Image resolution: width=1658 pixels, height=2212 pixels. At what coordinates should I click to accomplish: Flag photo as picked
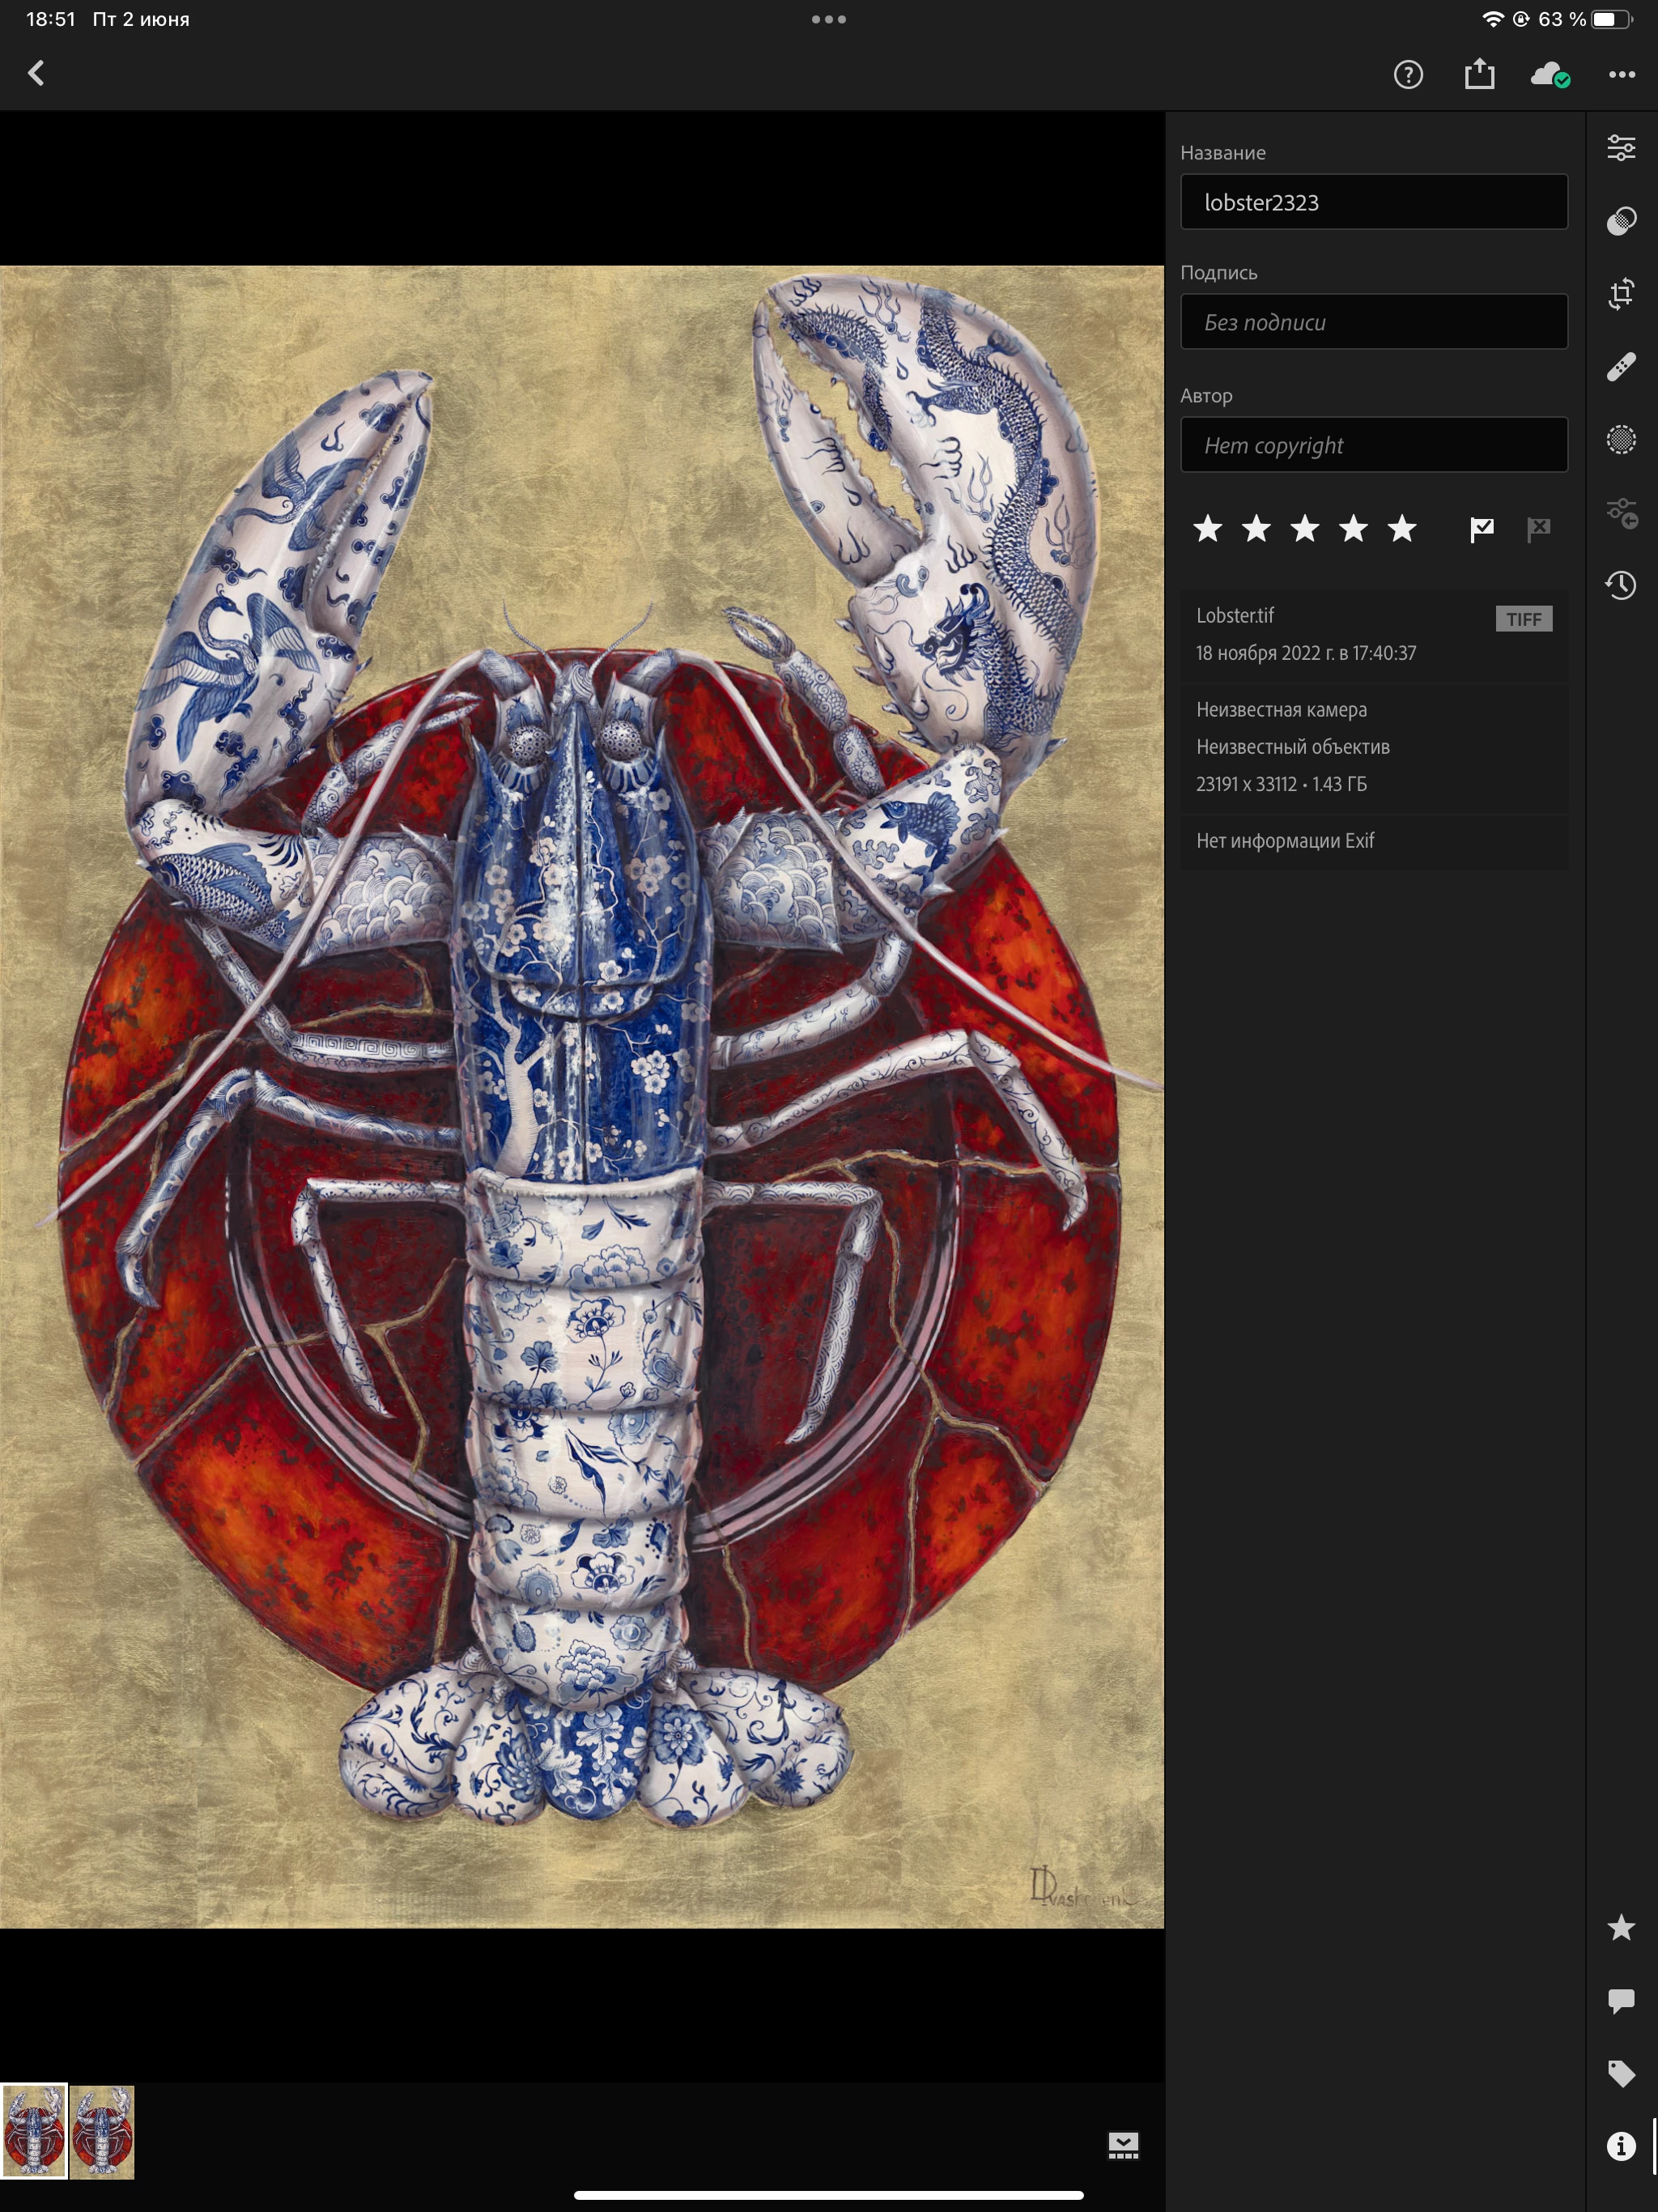point(1482,529)
